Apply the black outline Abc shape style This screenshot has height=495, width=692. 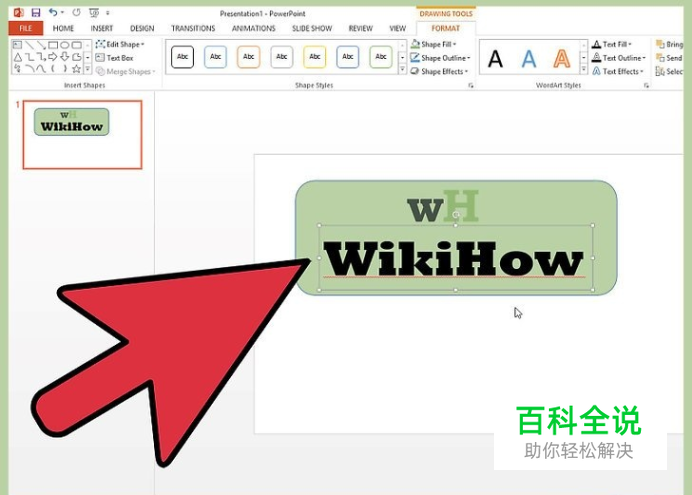[x=182, y=57]
